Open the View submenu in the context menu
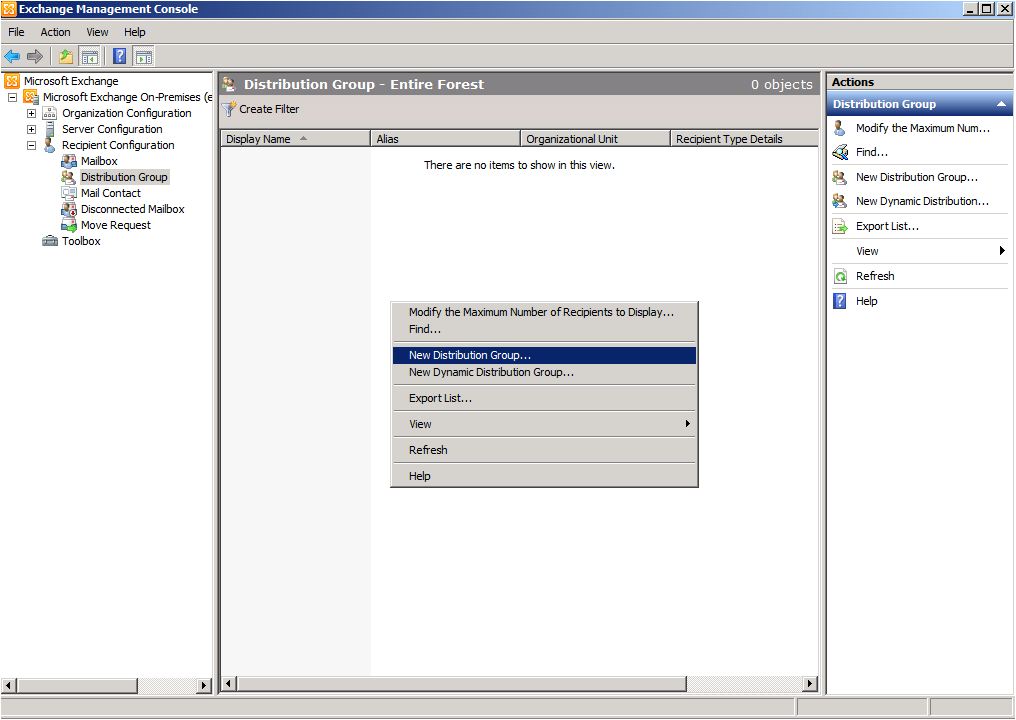The height and width of the screenshot is (720, 1016). click(544, 424)
